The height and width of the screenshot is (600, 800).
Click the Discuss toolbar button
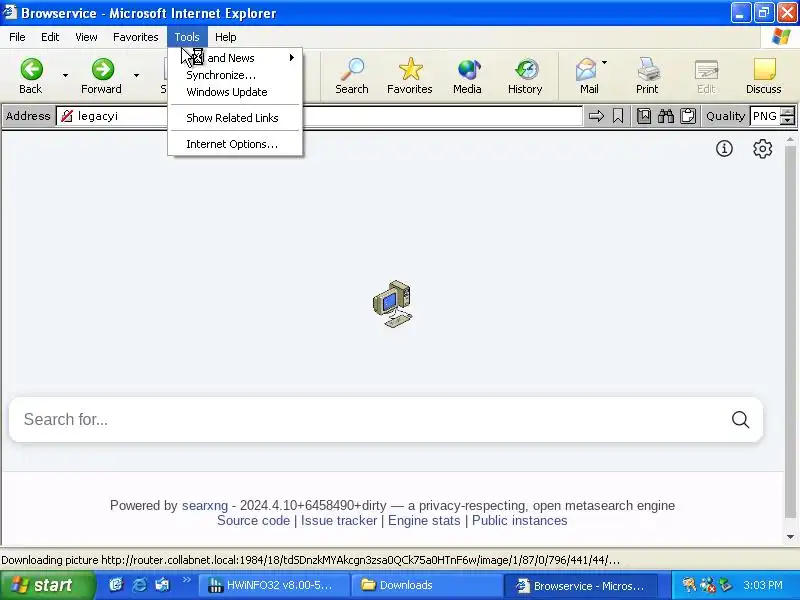763,76
